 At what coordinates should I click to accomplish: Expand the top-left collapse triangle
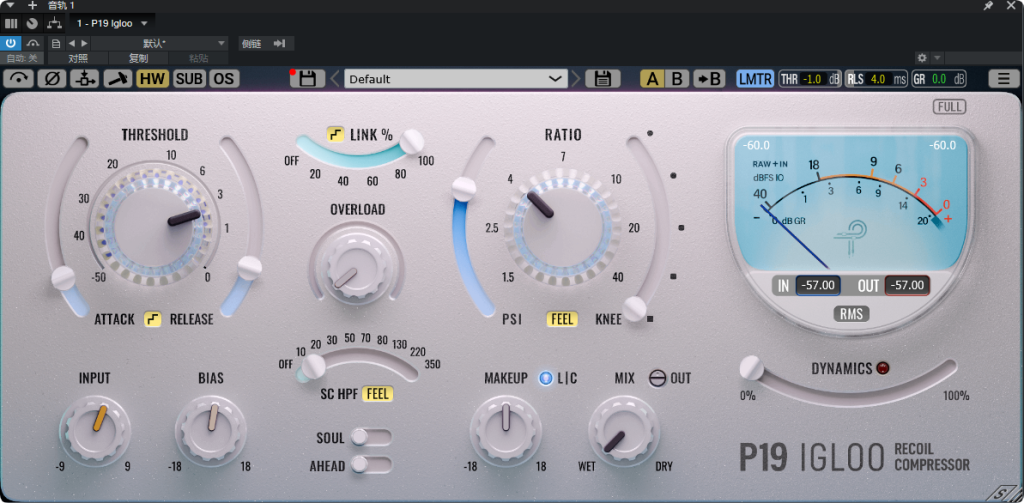[10, 5]
